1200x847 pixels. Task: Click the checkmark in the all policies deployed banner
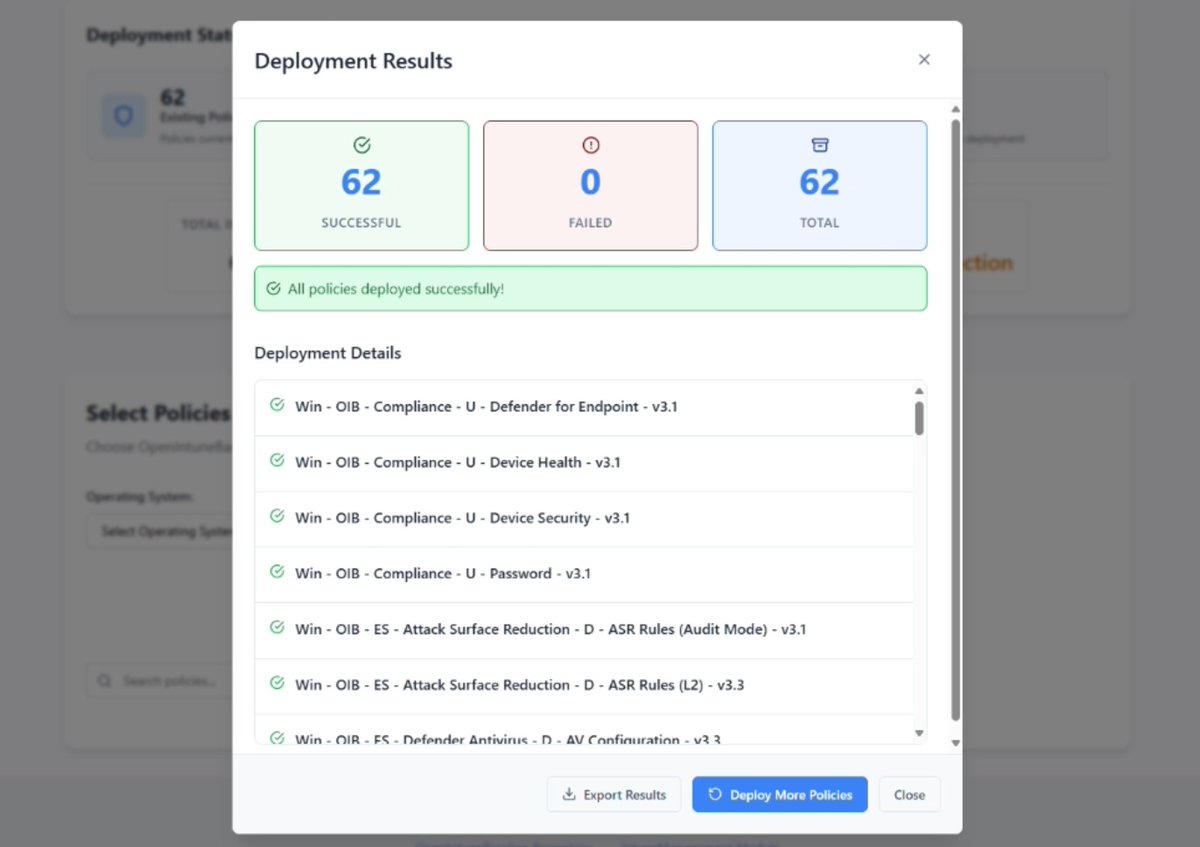point(272,287)
